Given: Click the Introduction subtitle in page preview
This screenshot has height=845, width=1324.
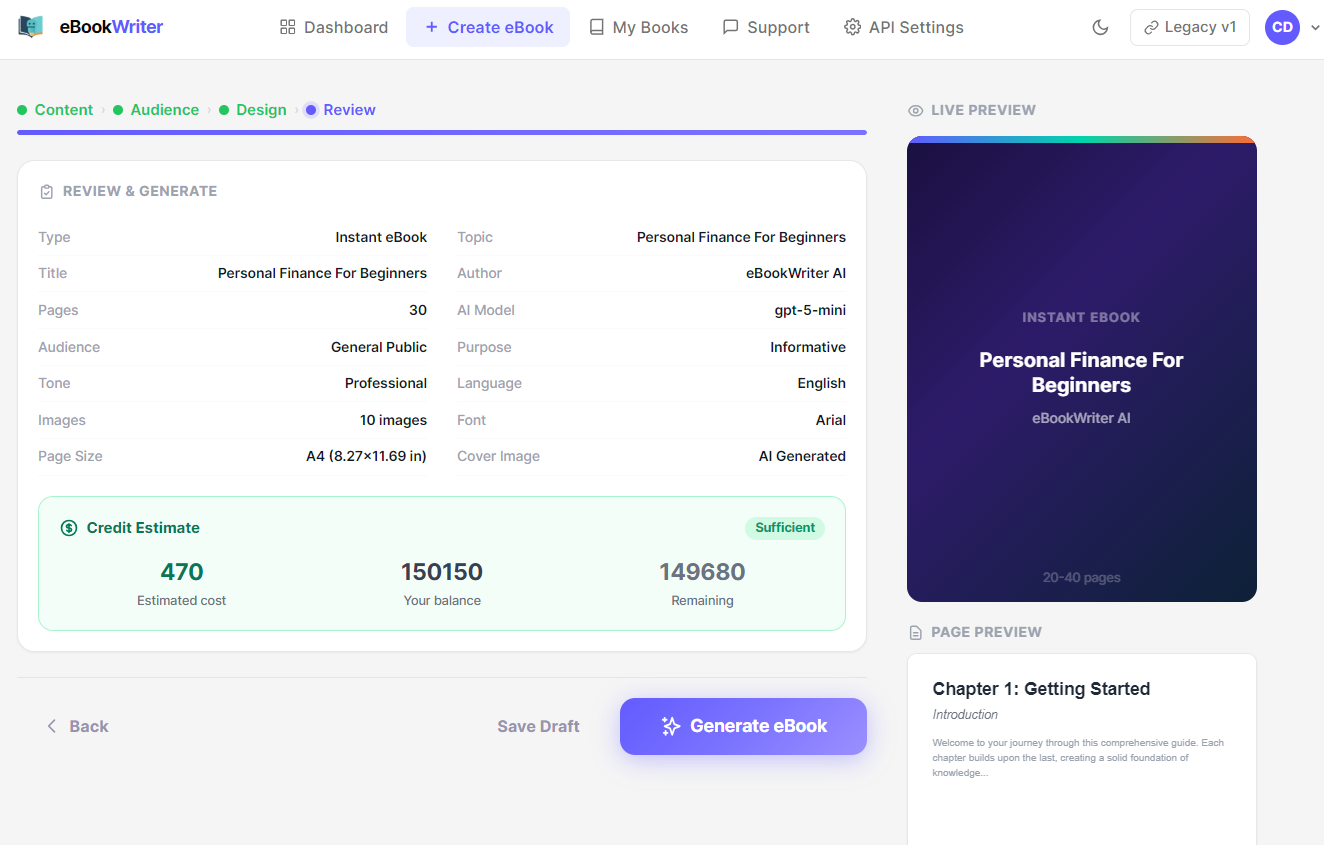Looking at the screenshot, I should pos(965,714).
